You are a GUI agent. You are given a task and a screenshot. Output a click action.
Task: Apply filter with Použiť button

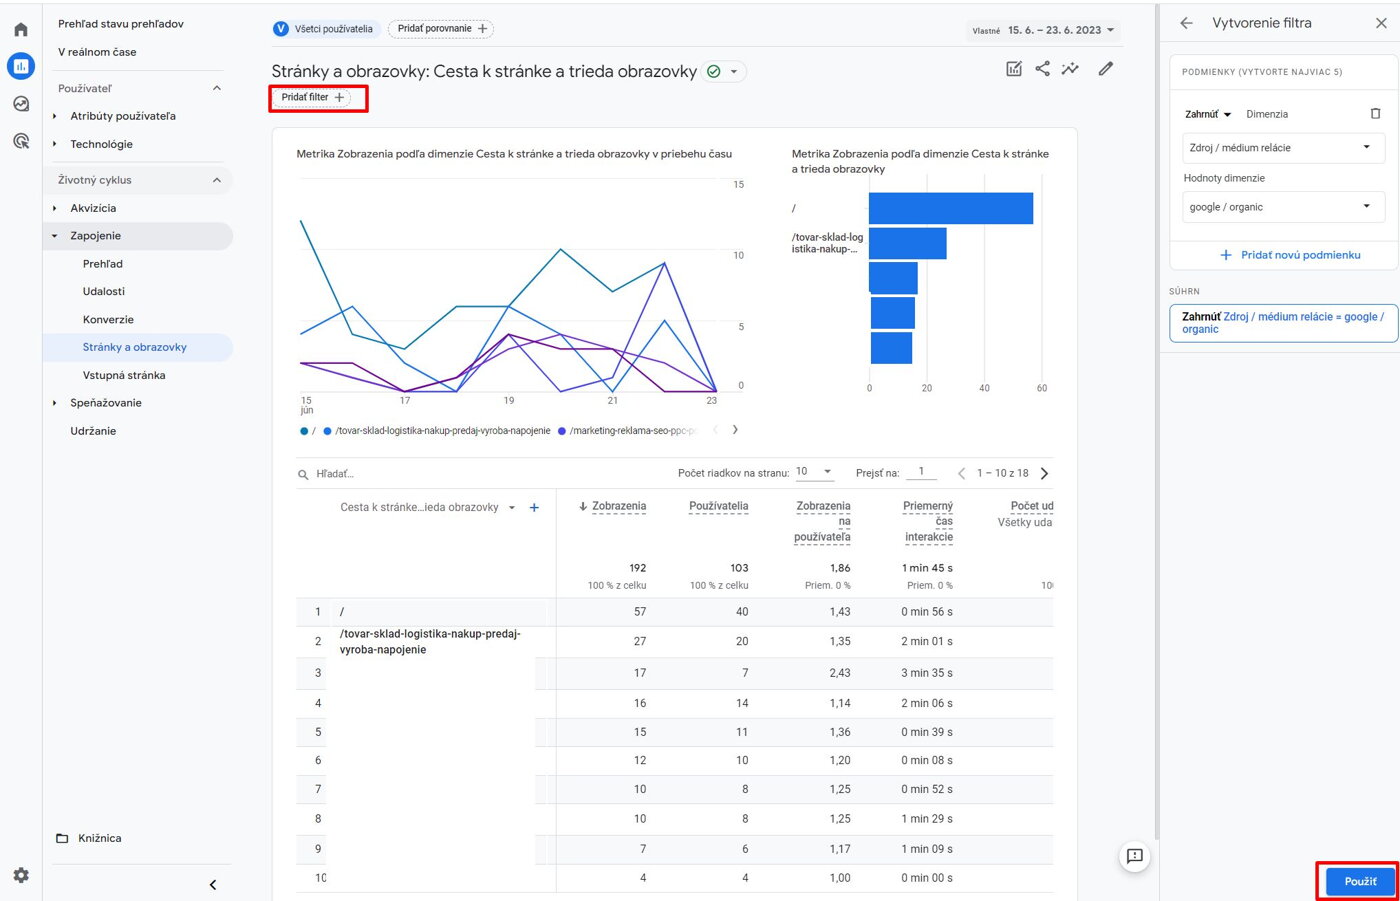[x=1360, y=881]
